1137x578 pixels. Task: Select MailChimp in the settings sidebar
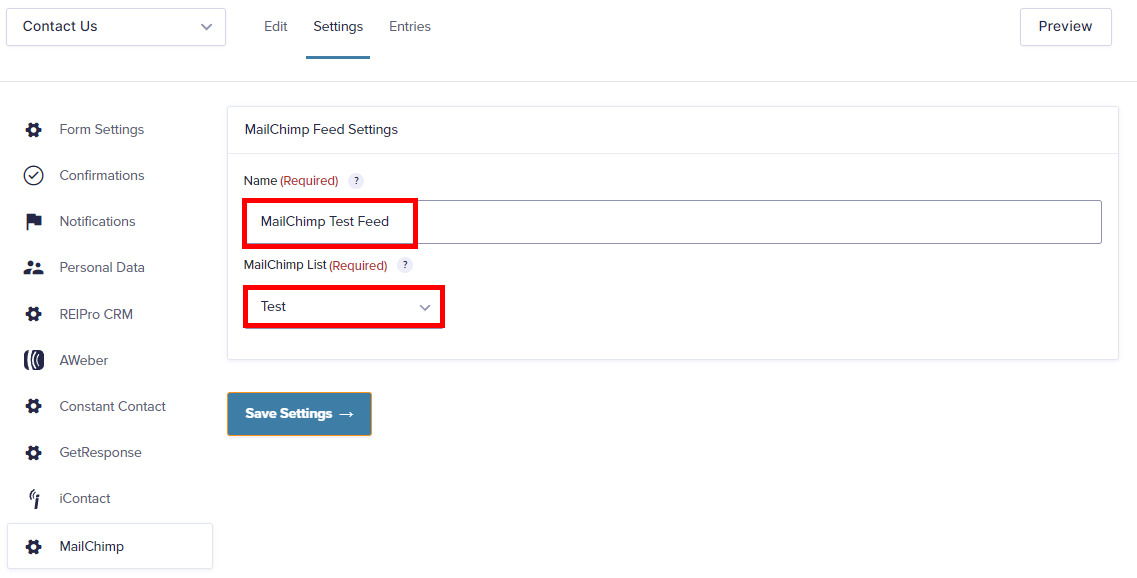point(109,546)
